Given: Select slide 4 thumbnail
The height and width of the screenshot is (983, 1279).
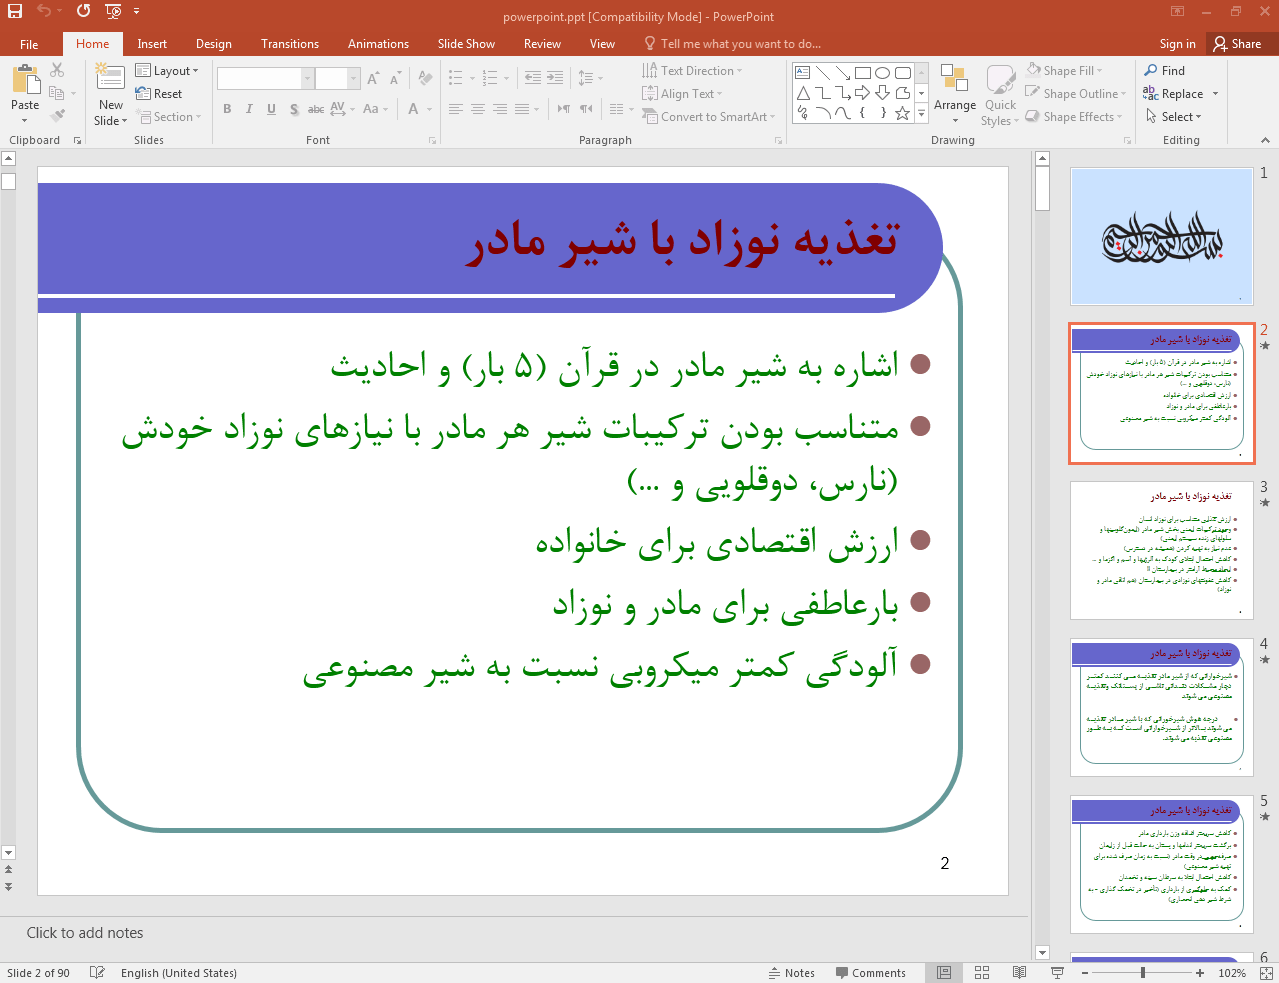Looking at the screenshot, I should [x=1161, y=707].
